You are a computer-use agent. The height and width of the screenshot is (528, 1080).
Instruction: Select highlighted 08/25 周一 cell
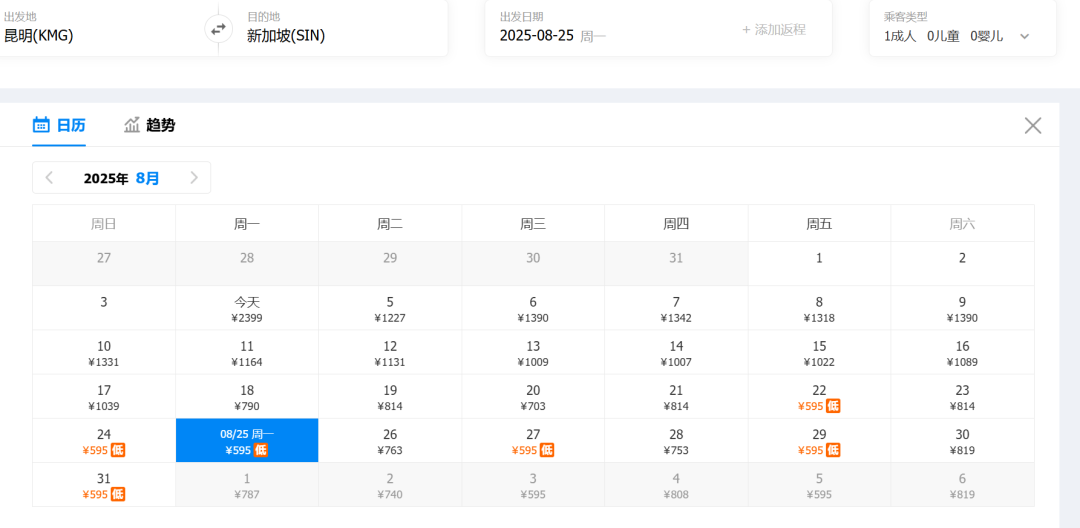[x=247, y=441]
